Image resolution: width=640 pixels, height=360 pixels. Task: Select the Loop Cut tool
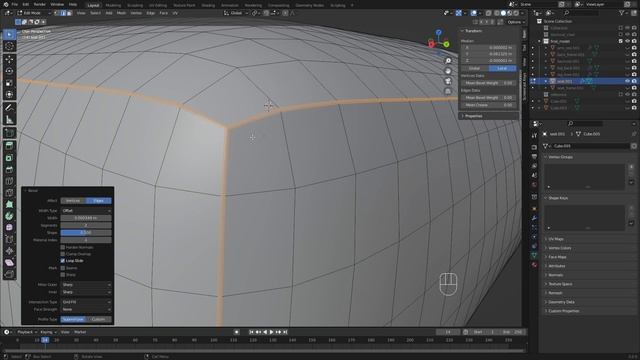[9, 181]
